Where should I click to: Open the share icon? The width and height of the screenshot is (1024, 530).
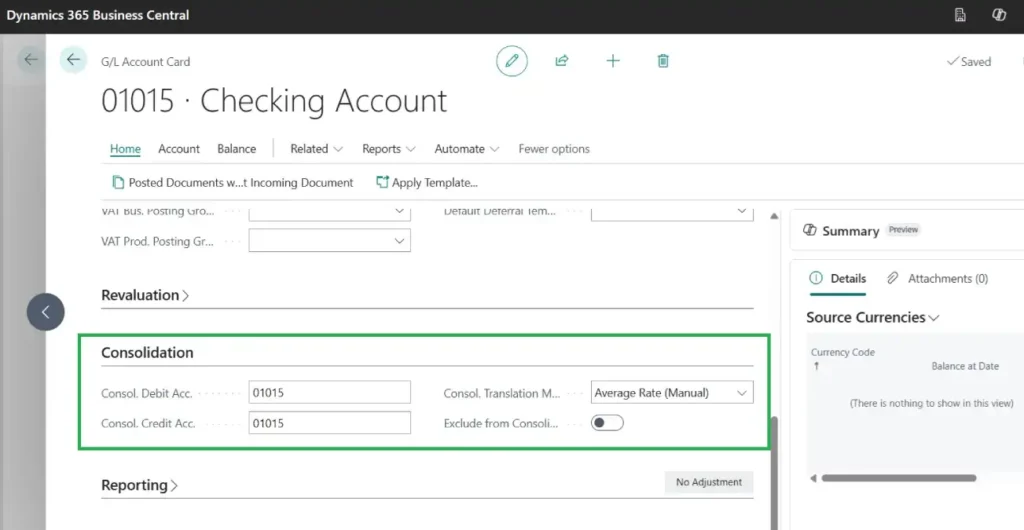tap(562, 61)
